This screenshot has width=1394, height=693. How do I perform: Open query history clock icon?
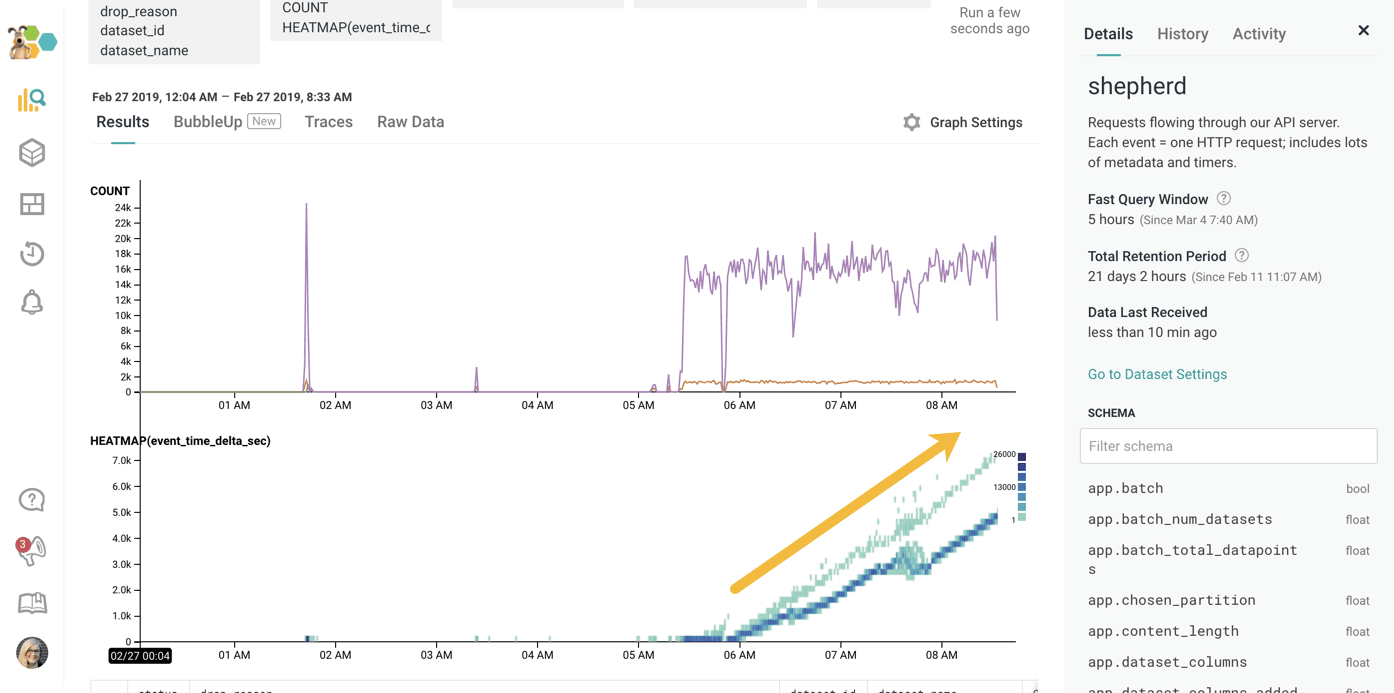(32, 254)
